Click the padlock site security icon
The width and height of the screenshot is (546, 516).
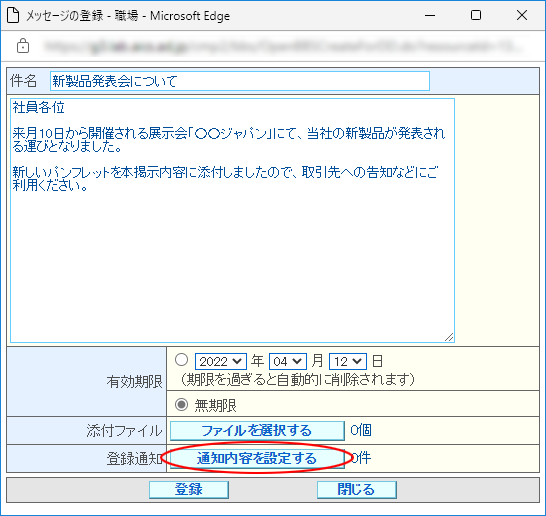23,46
